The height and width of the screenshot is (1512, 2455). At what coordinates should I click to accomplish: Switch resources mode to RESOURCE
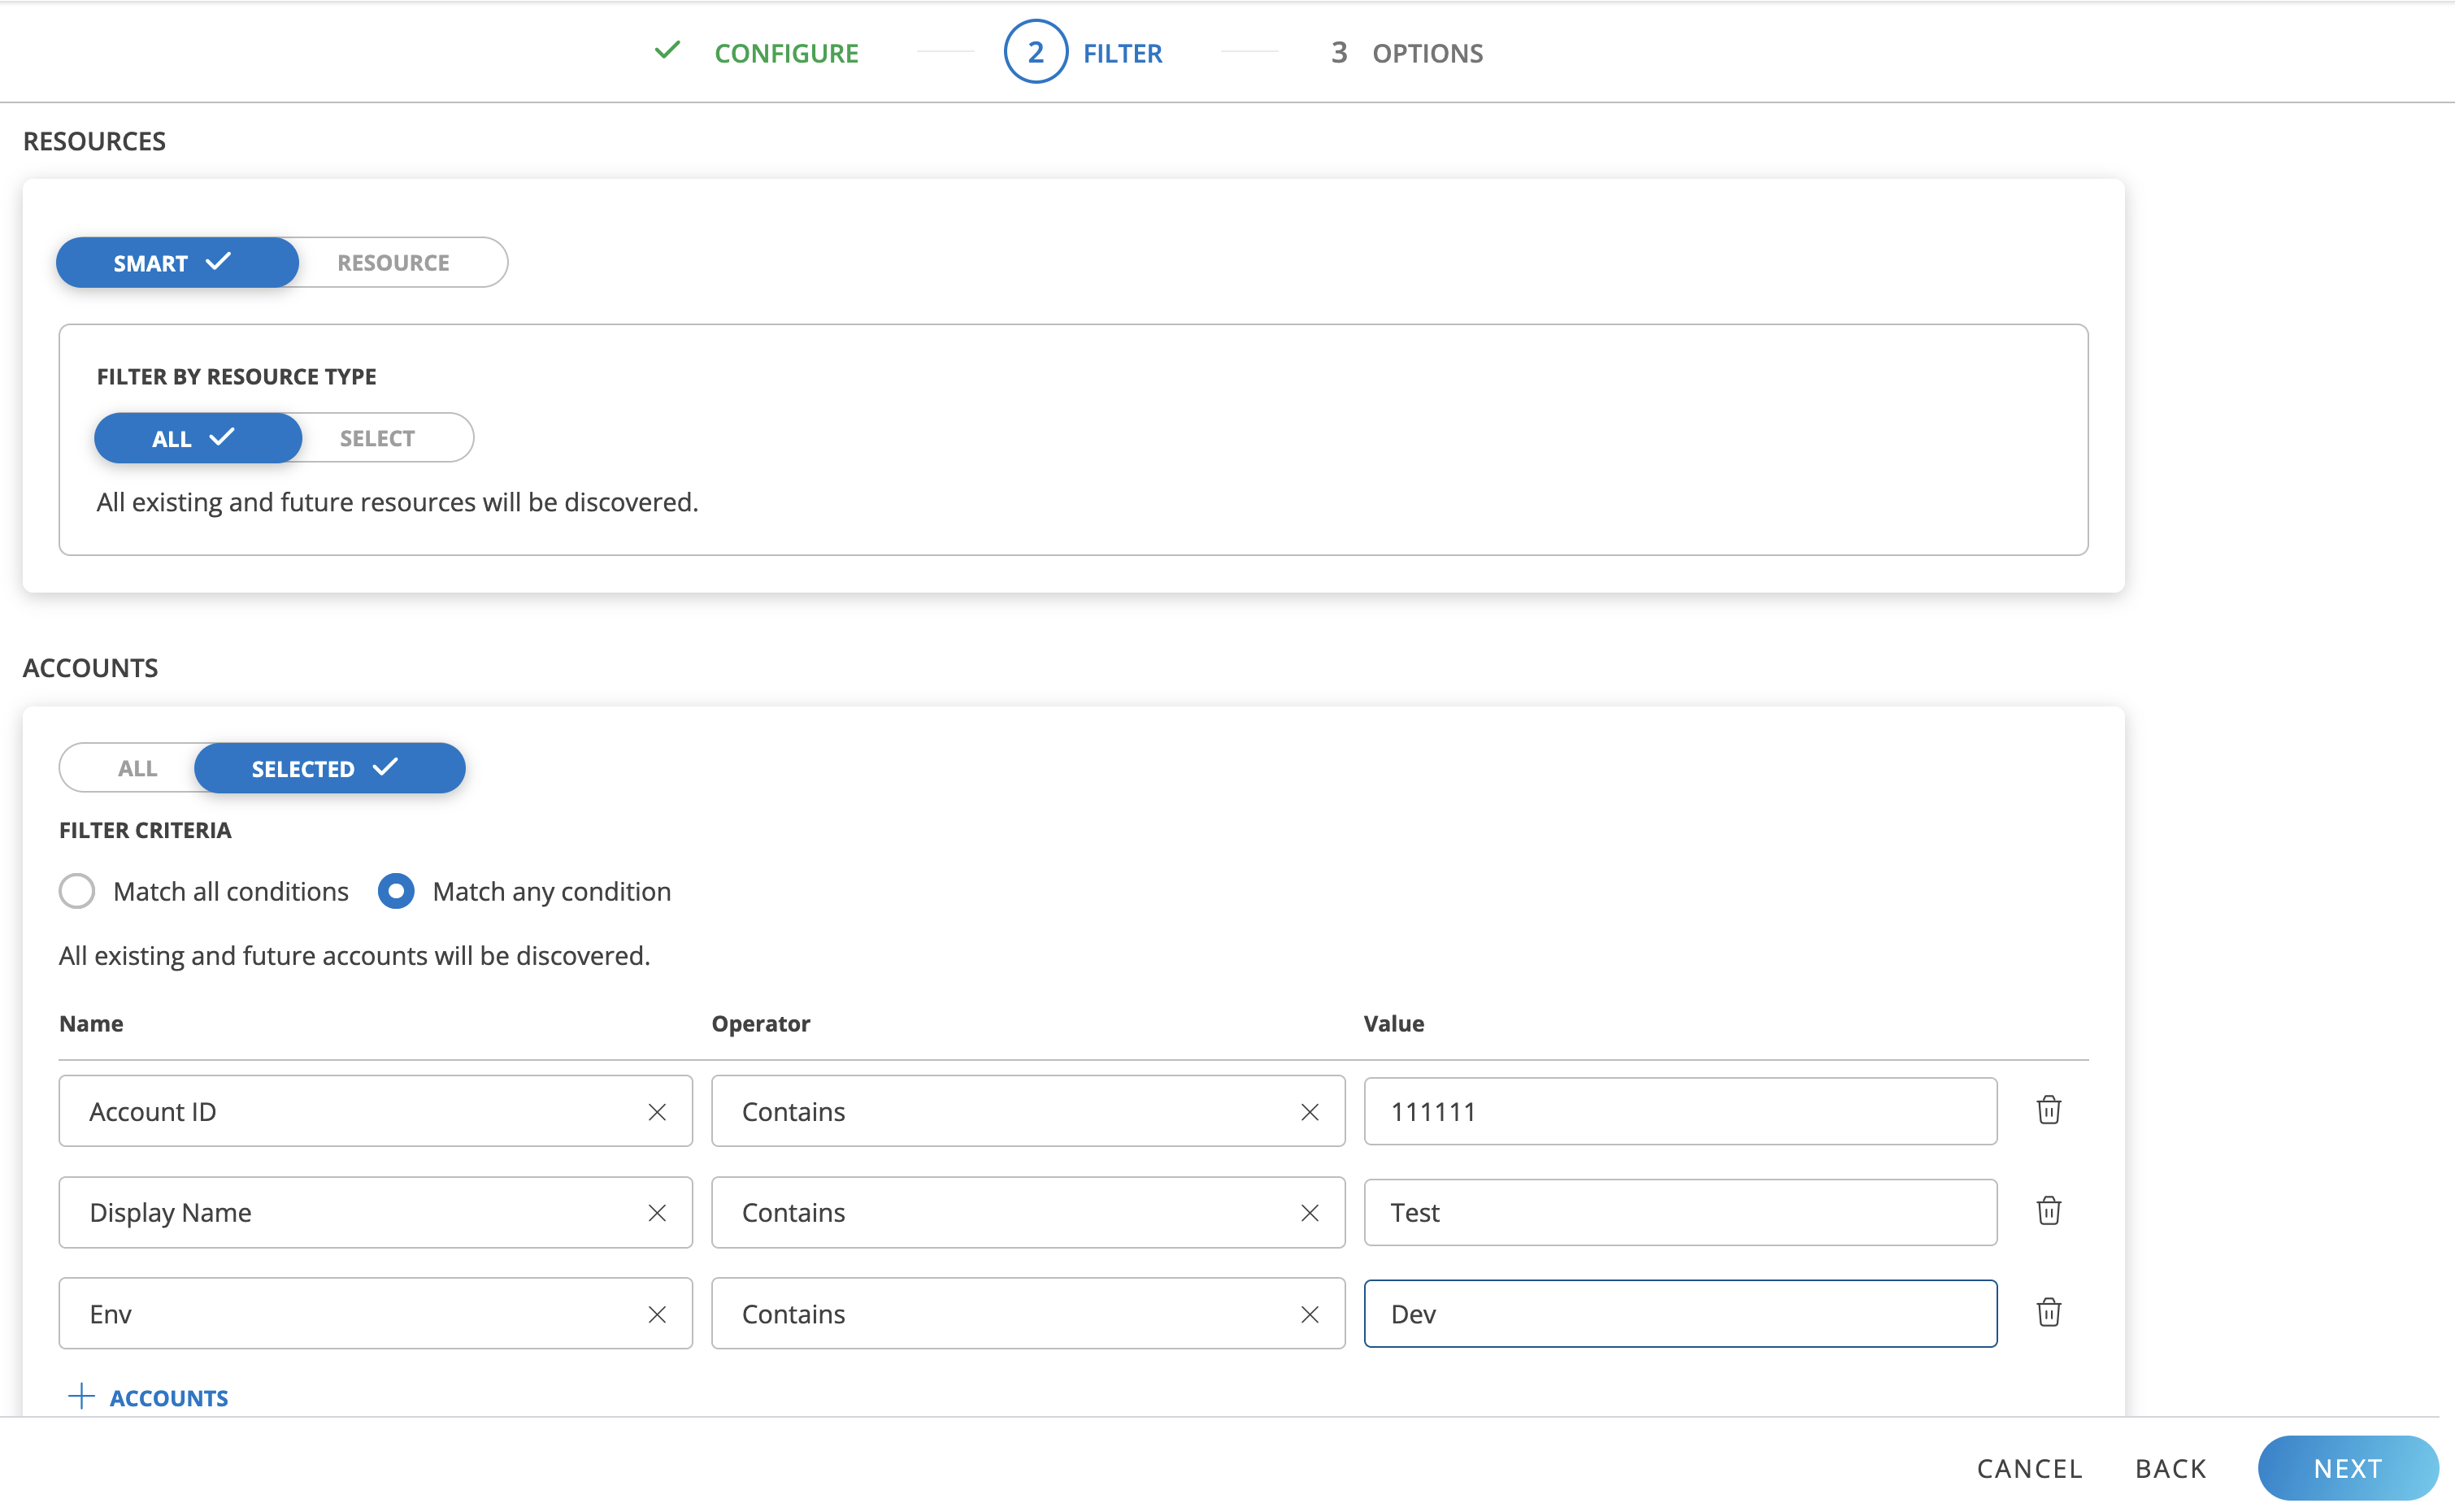393,263
